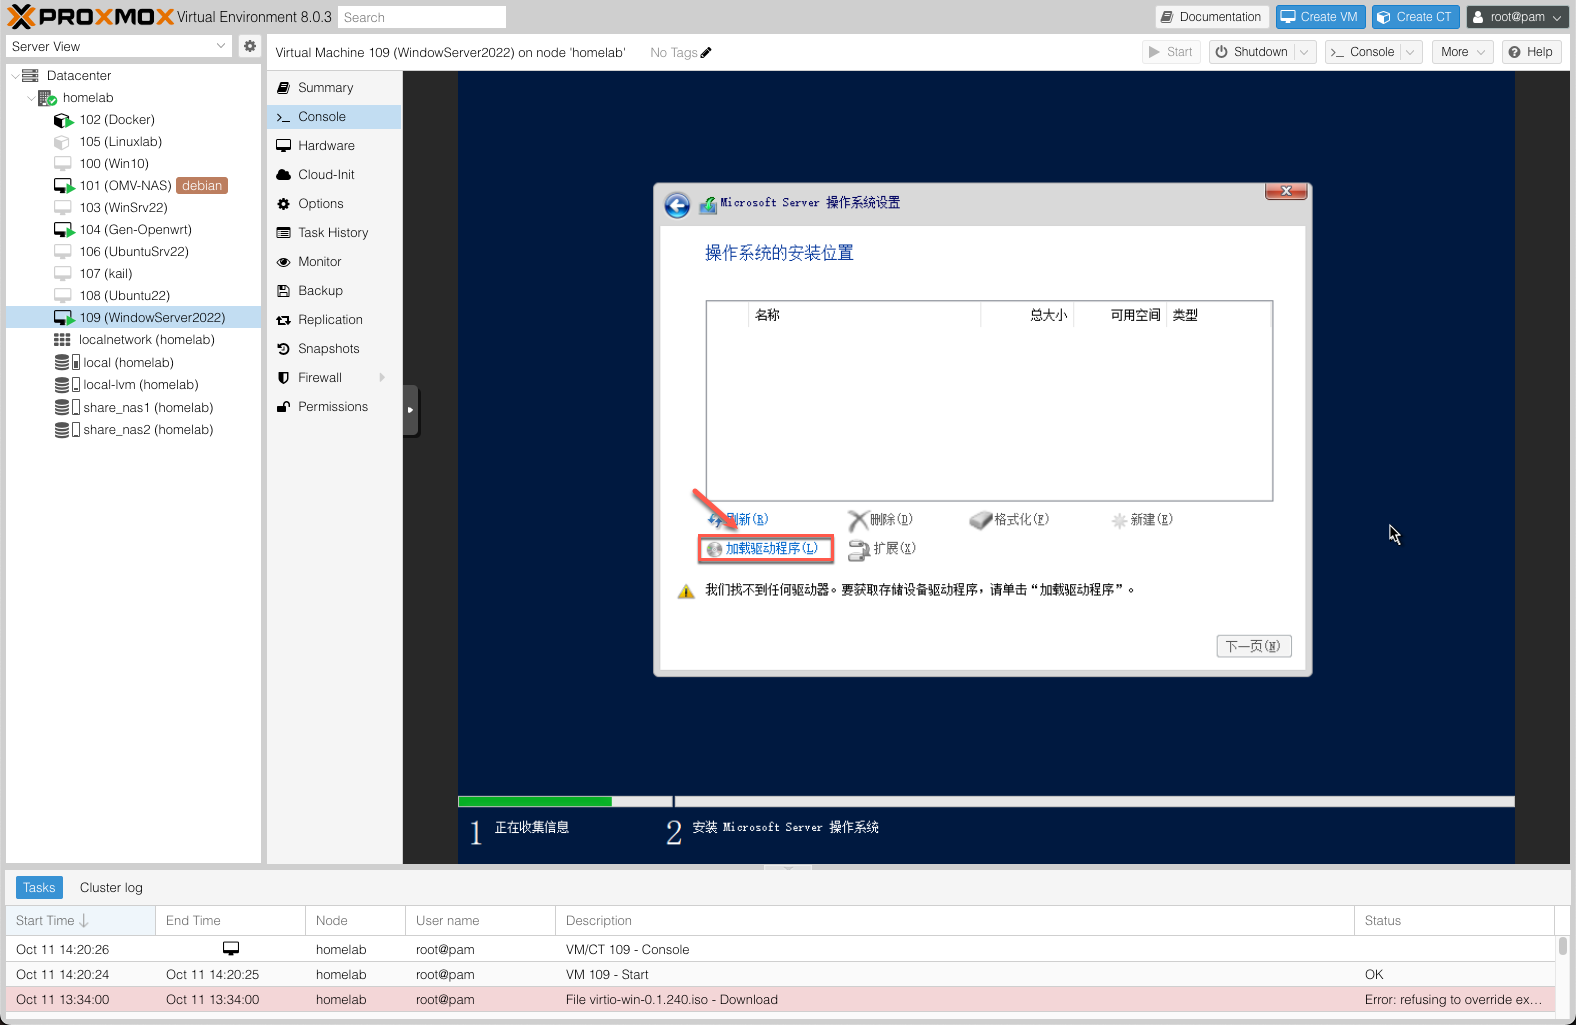1576x1025 pixels.
Task: Click the local (homelab) storage icon
Action: [x=67, y=363]
